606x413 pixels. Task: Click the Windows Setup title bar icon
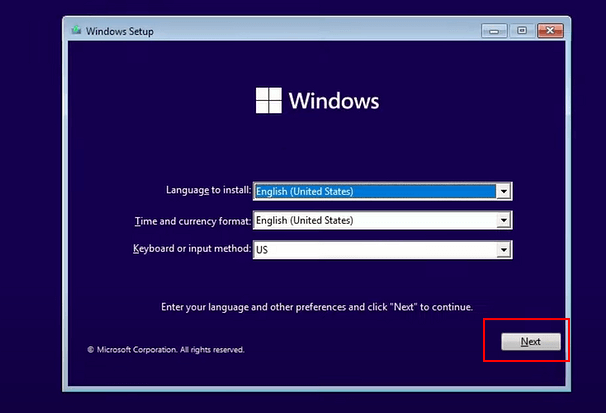point(76,30)
